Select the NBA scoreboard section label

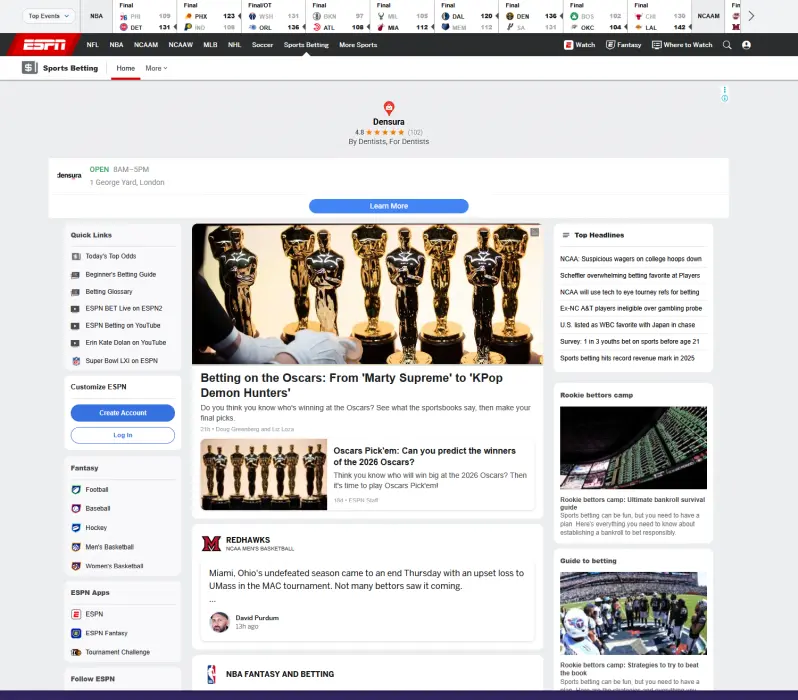[x=97, y=16]
